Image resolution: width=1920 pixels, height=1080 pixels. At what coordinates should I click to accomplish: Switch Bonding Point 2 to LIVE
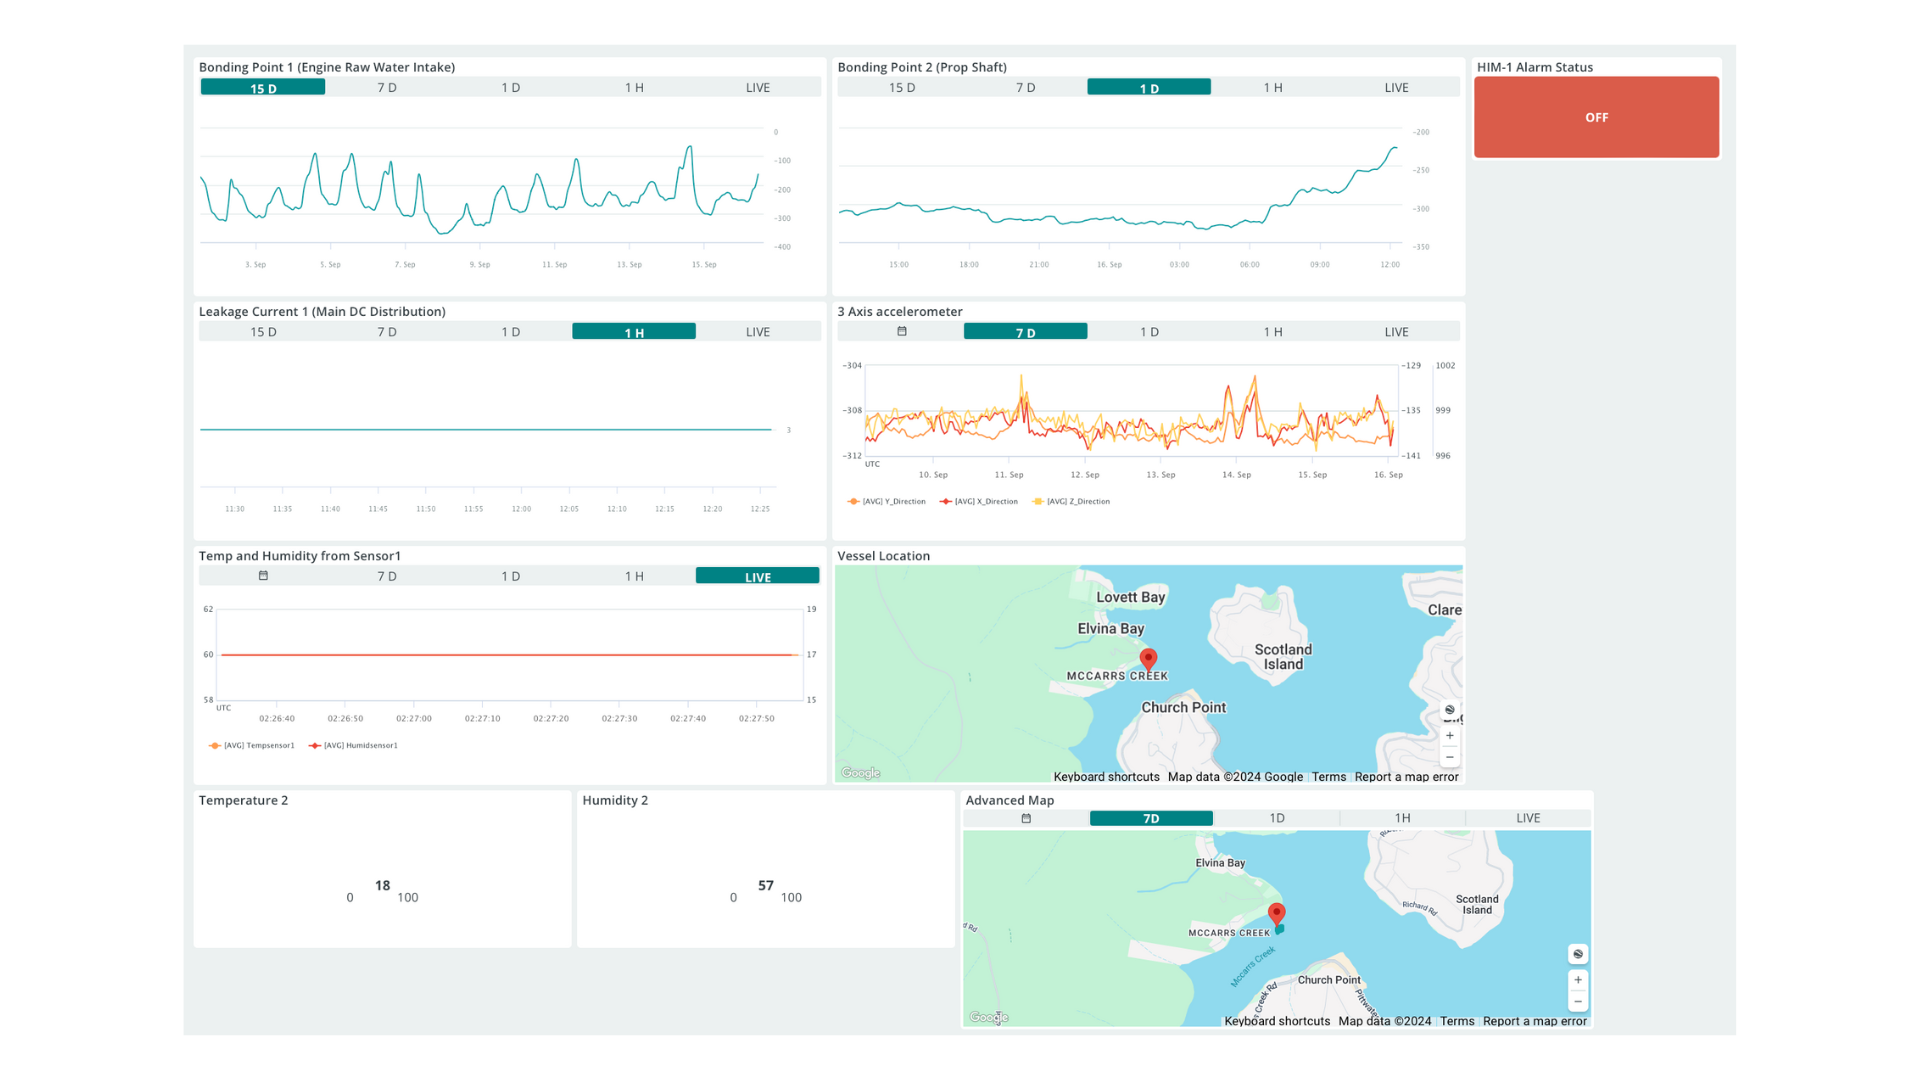pyautogui.click(x=1396, y=88)
